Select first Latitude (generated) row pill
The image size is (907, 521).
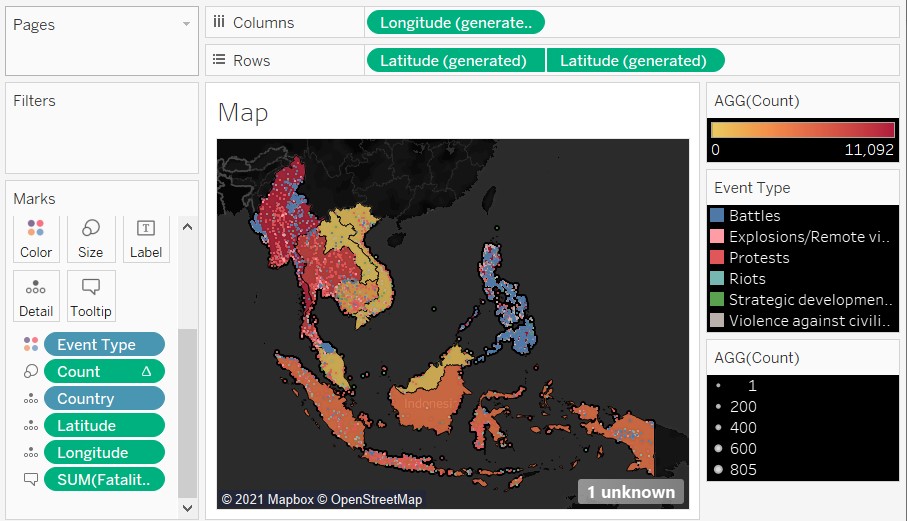(x=455, y=60)
